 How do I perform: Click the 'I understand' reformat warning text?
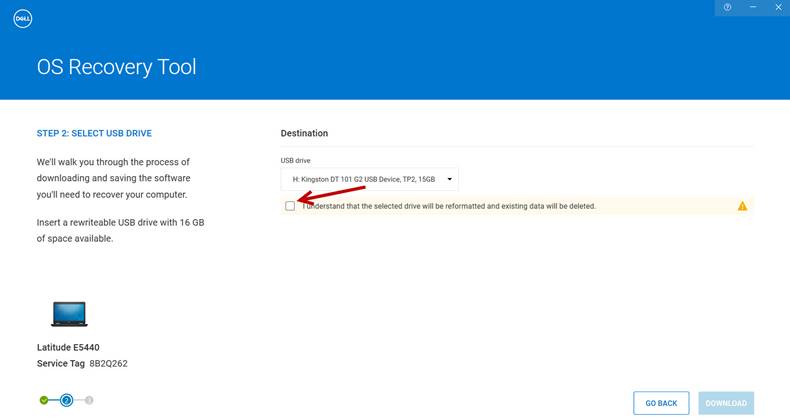coord(450,206)
